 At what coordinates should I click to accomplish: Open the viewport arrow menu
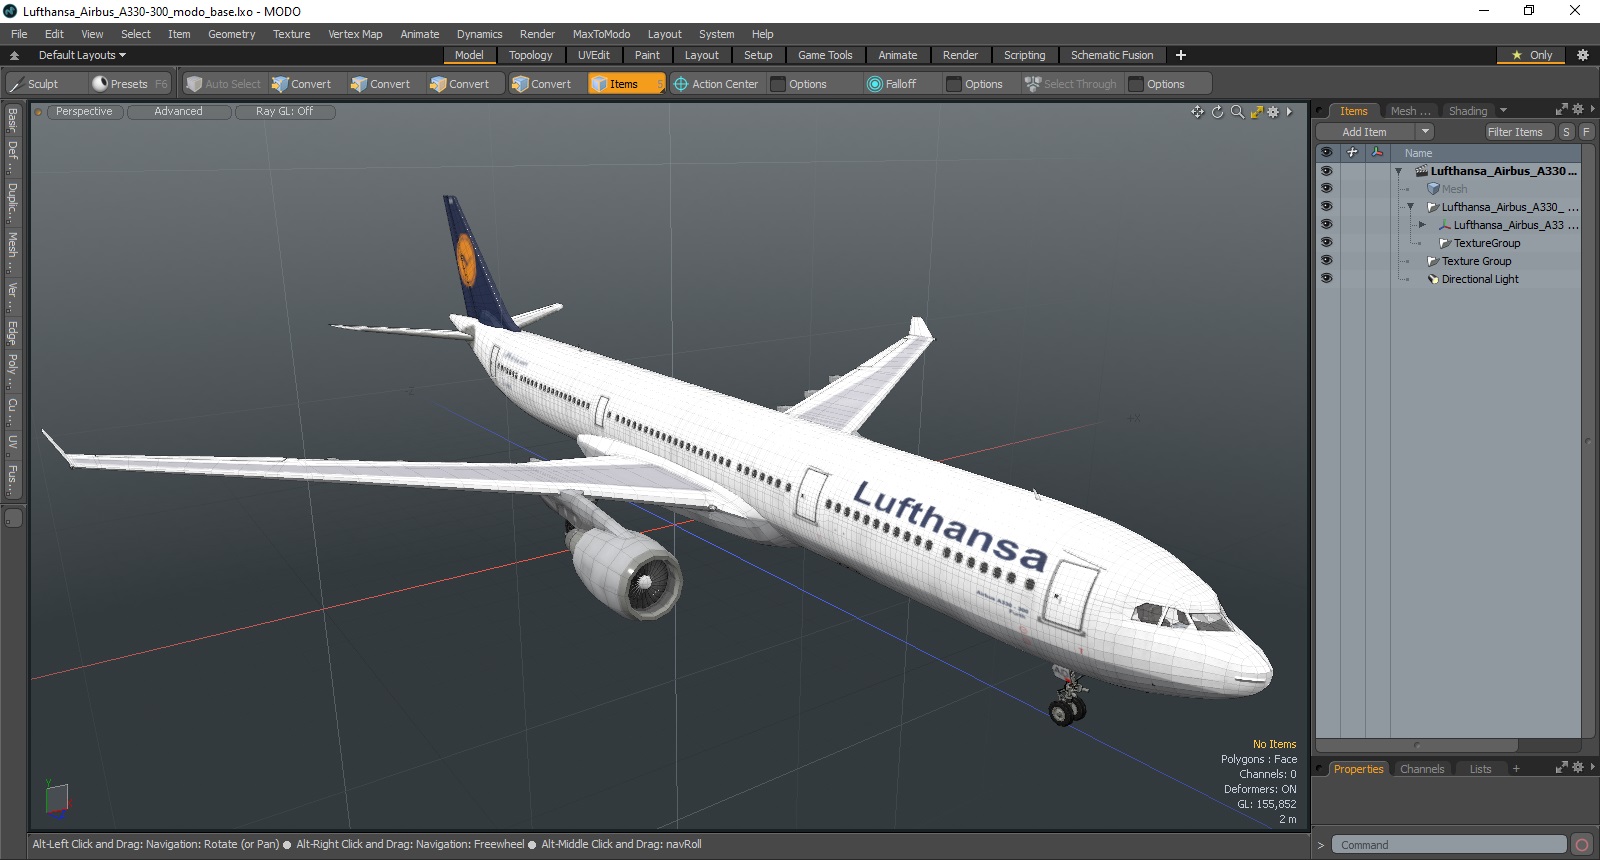(1289, 112)
